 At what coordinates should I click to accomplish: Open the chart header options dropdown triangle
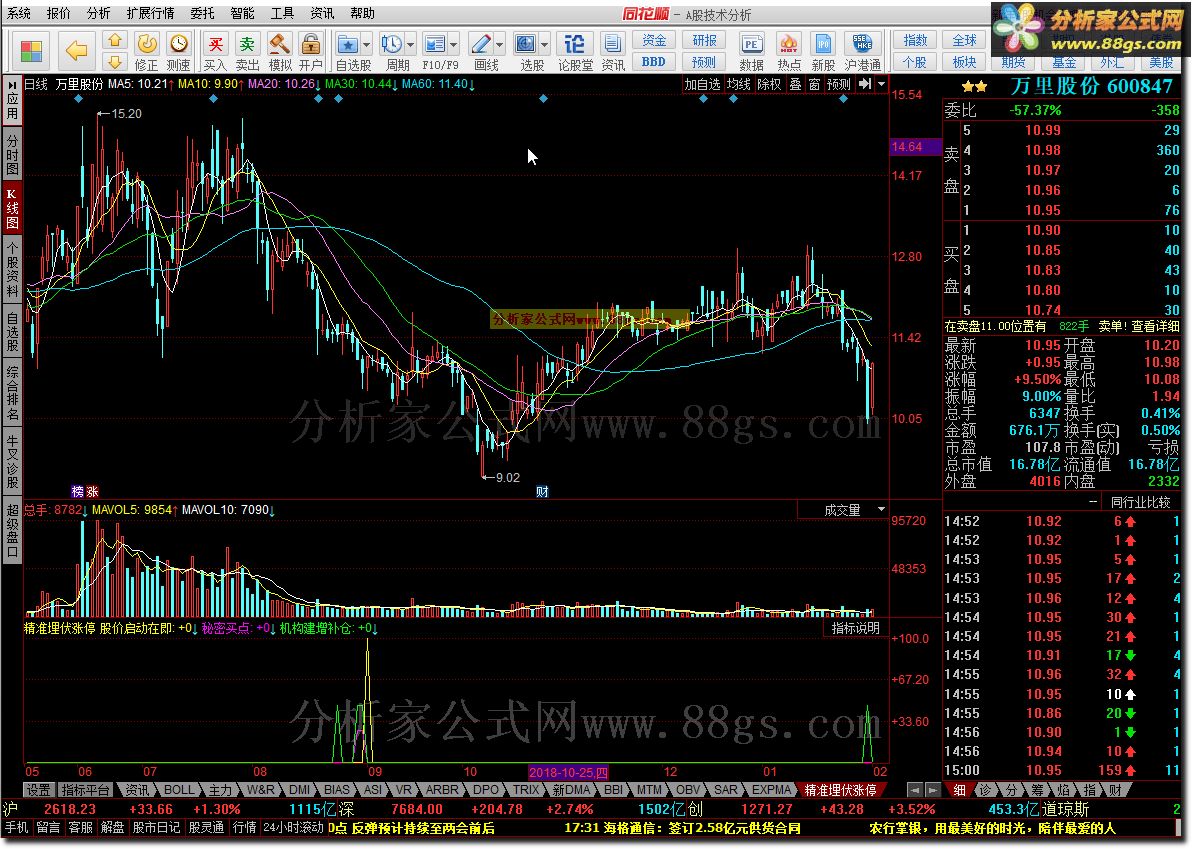click(882, 84)
